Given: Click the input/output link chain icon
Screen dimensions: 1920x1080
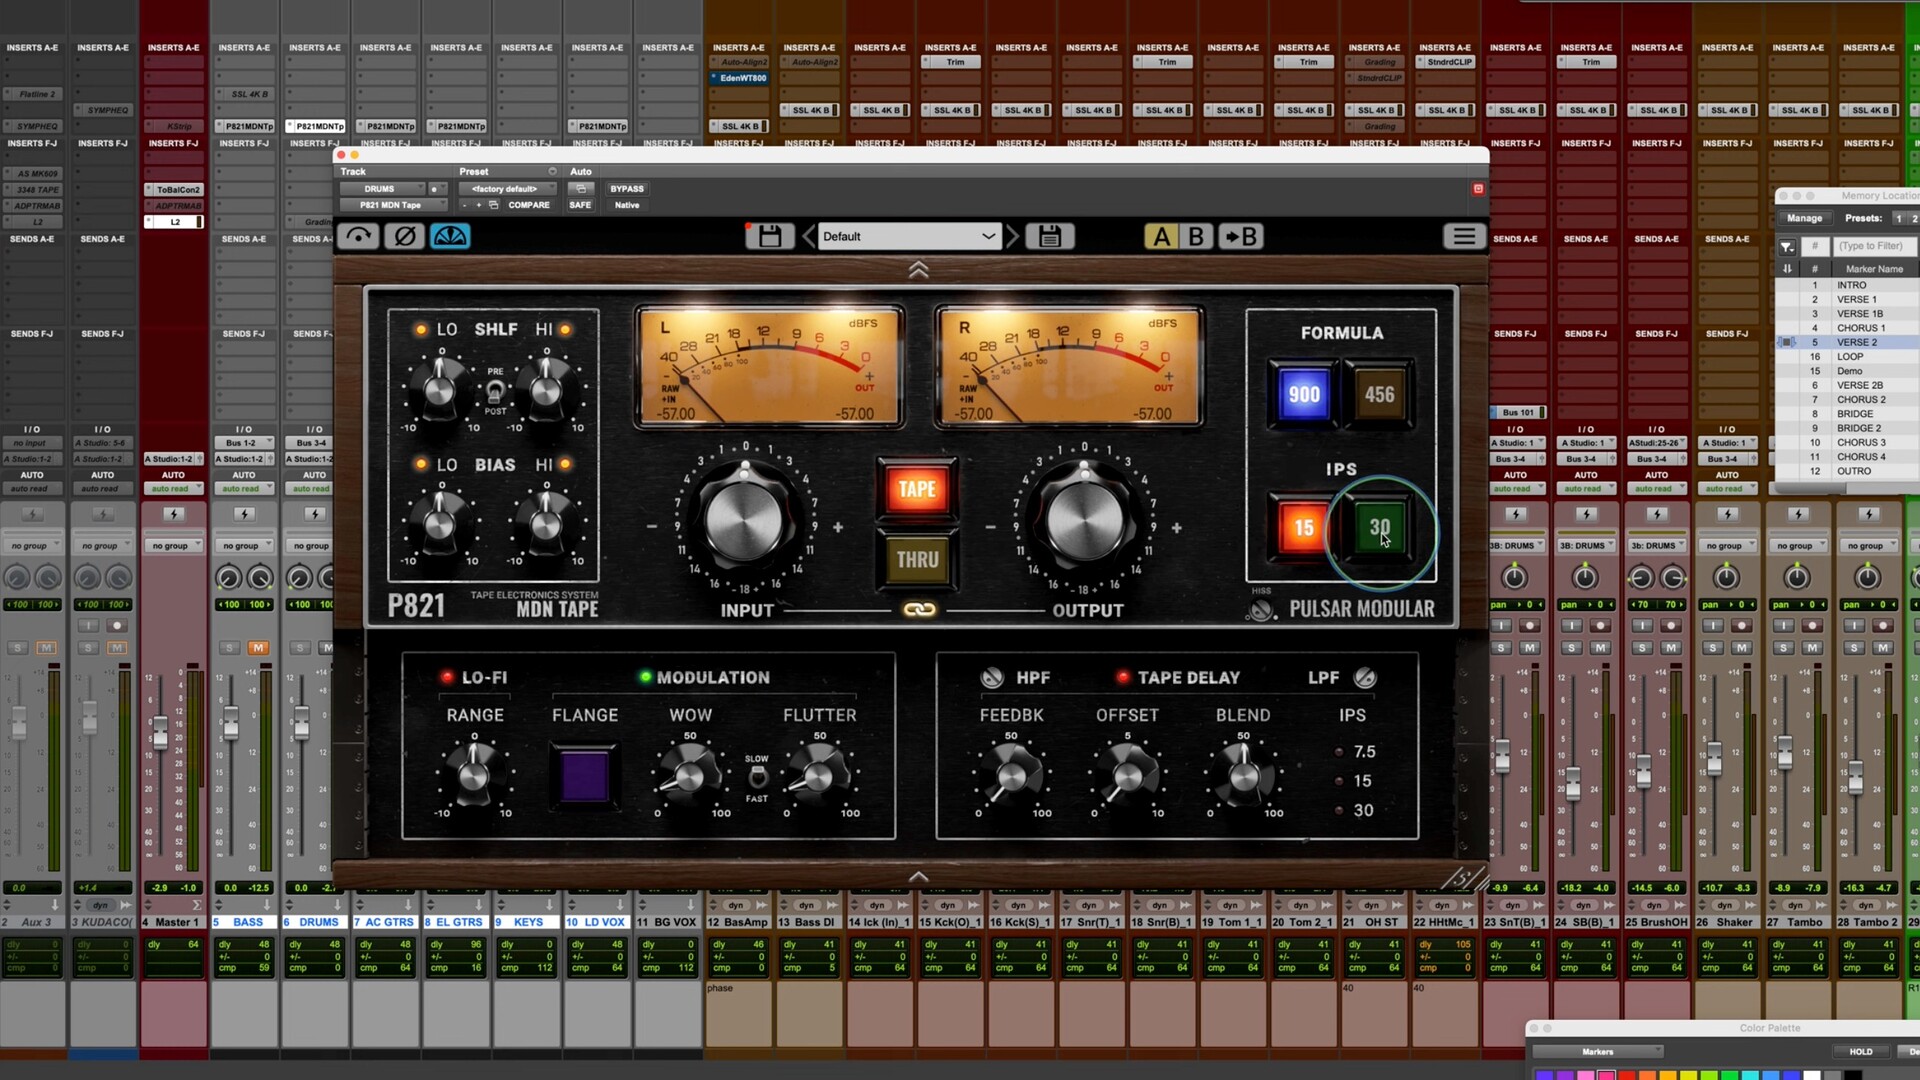Looking at the screenshot, I should coord(919,609).
